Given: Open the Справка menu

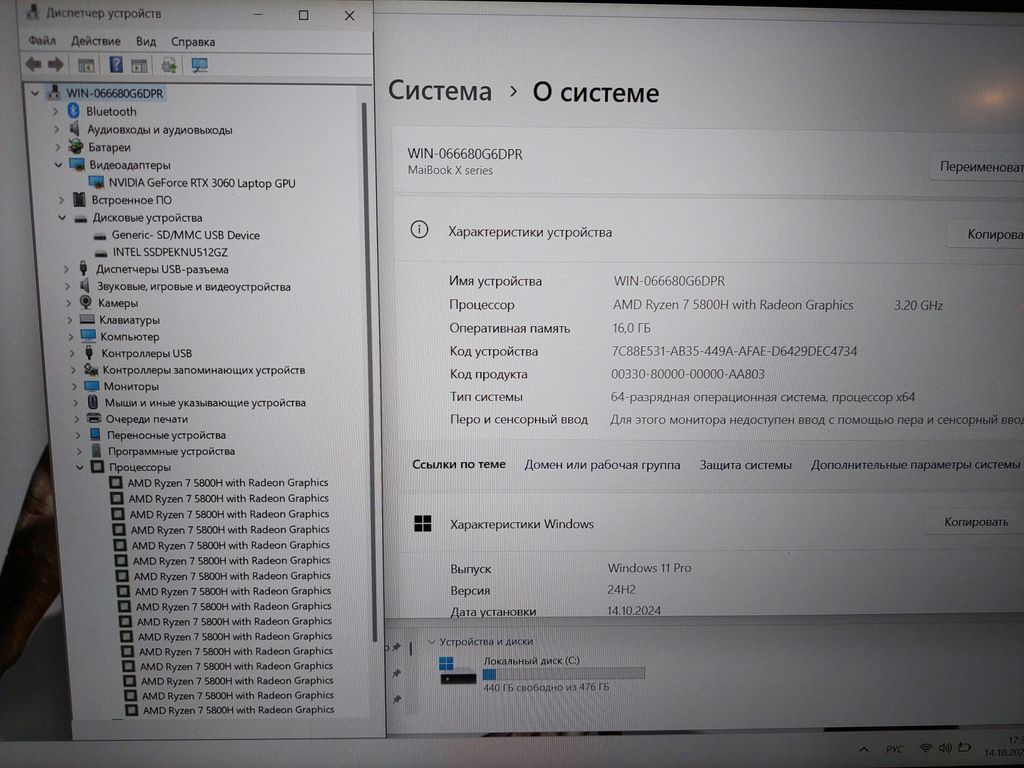Looking at the screenshot, I should 193,42.
